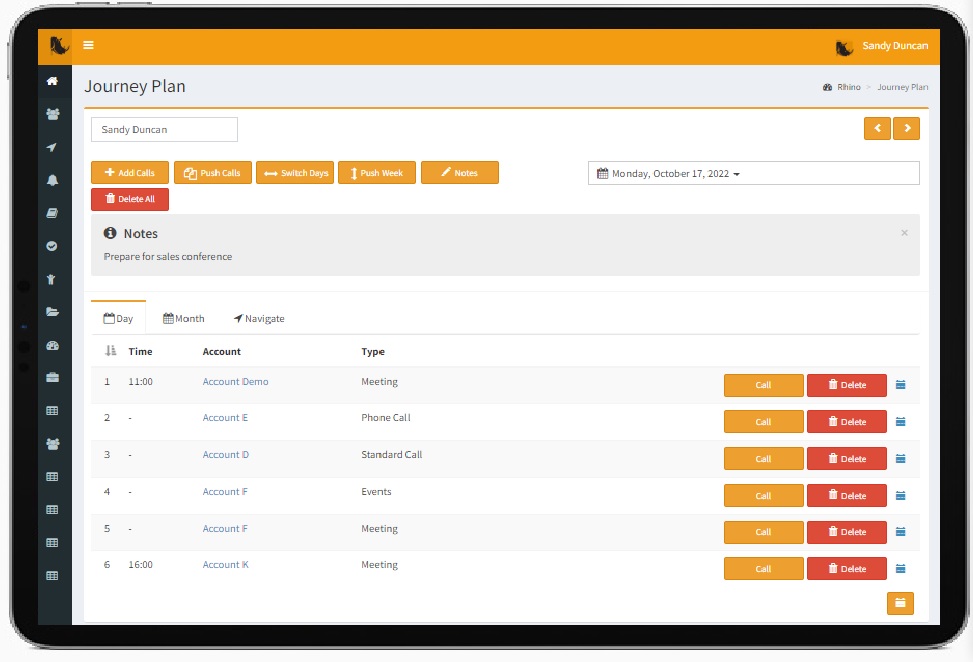
Task: Click the 'Standard Call' type cell
Action: (x=392, y=455)
